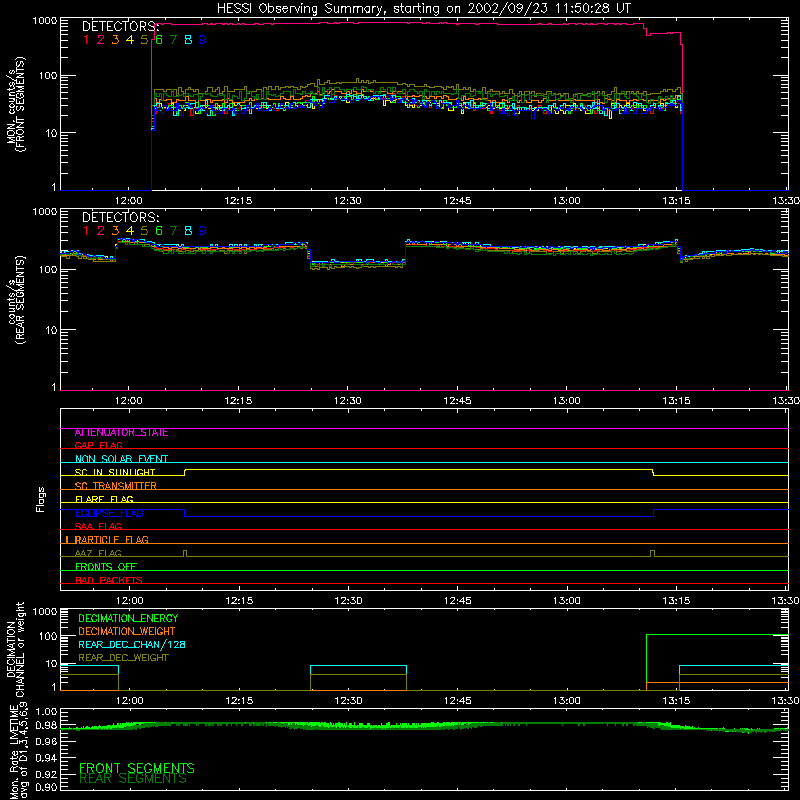This screenshot has height=800, width=800.
Task: Click '12:30' tick below front segments plot
Action: pos(348,201)
